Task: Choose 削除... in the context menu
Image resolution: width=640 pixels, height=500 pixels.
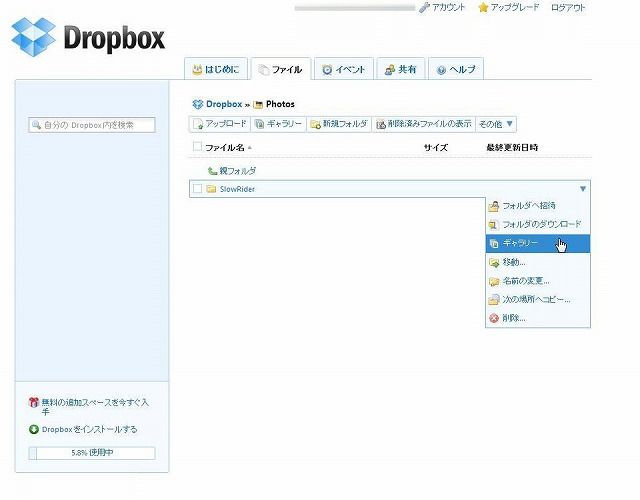Action: tap(538, 318)
